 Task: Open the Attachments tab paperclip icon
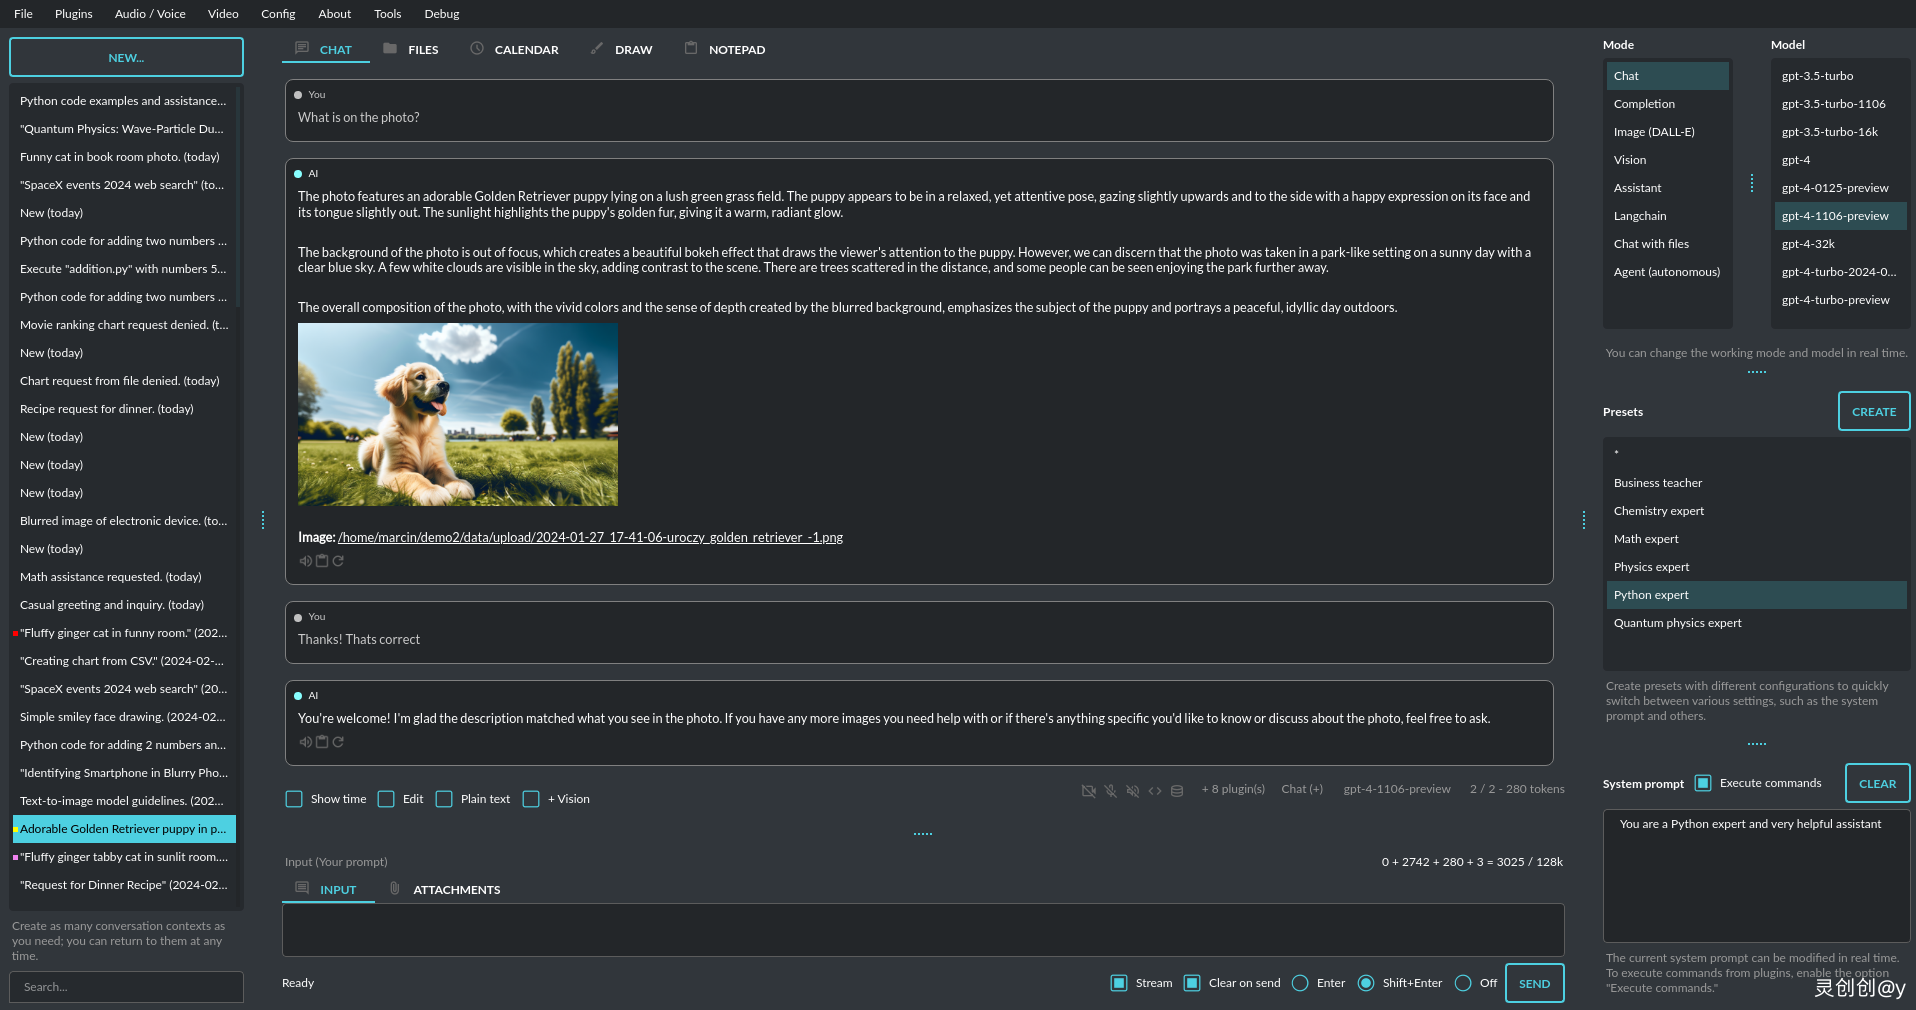click(x=394, y=888)
